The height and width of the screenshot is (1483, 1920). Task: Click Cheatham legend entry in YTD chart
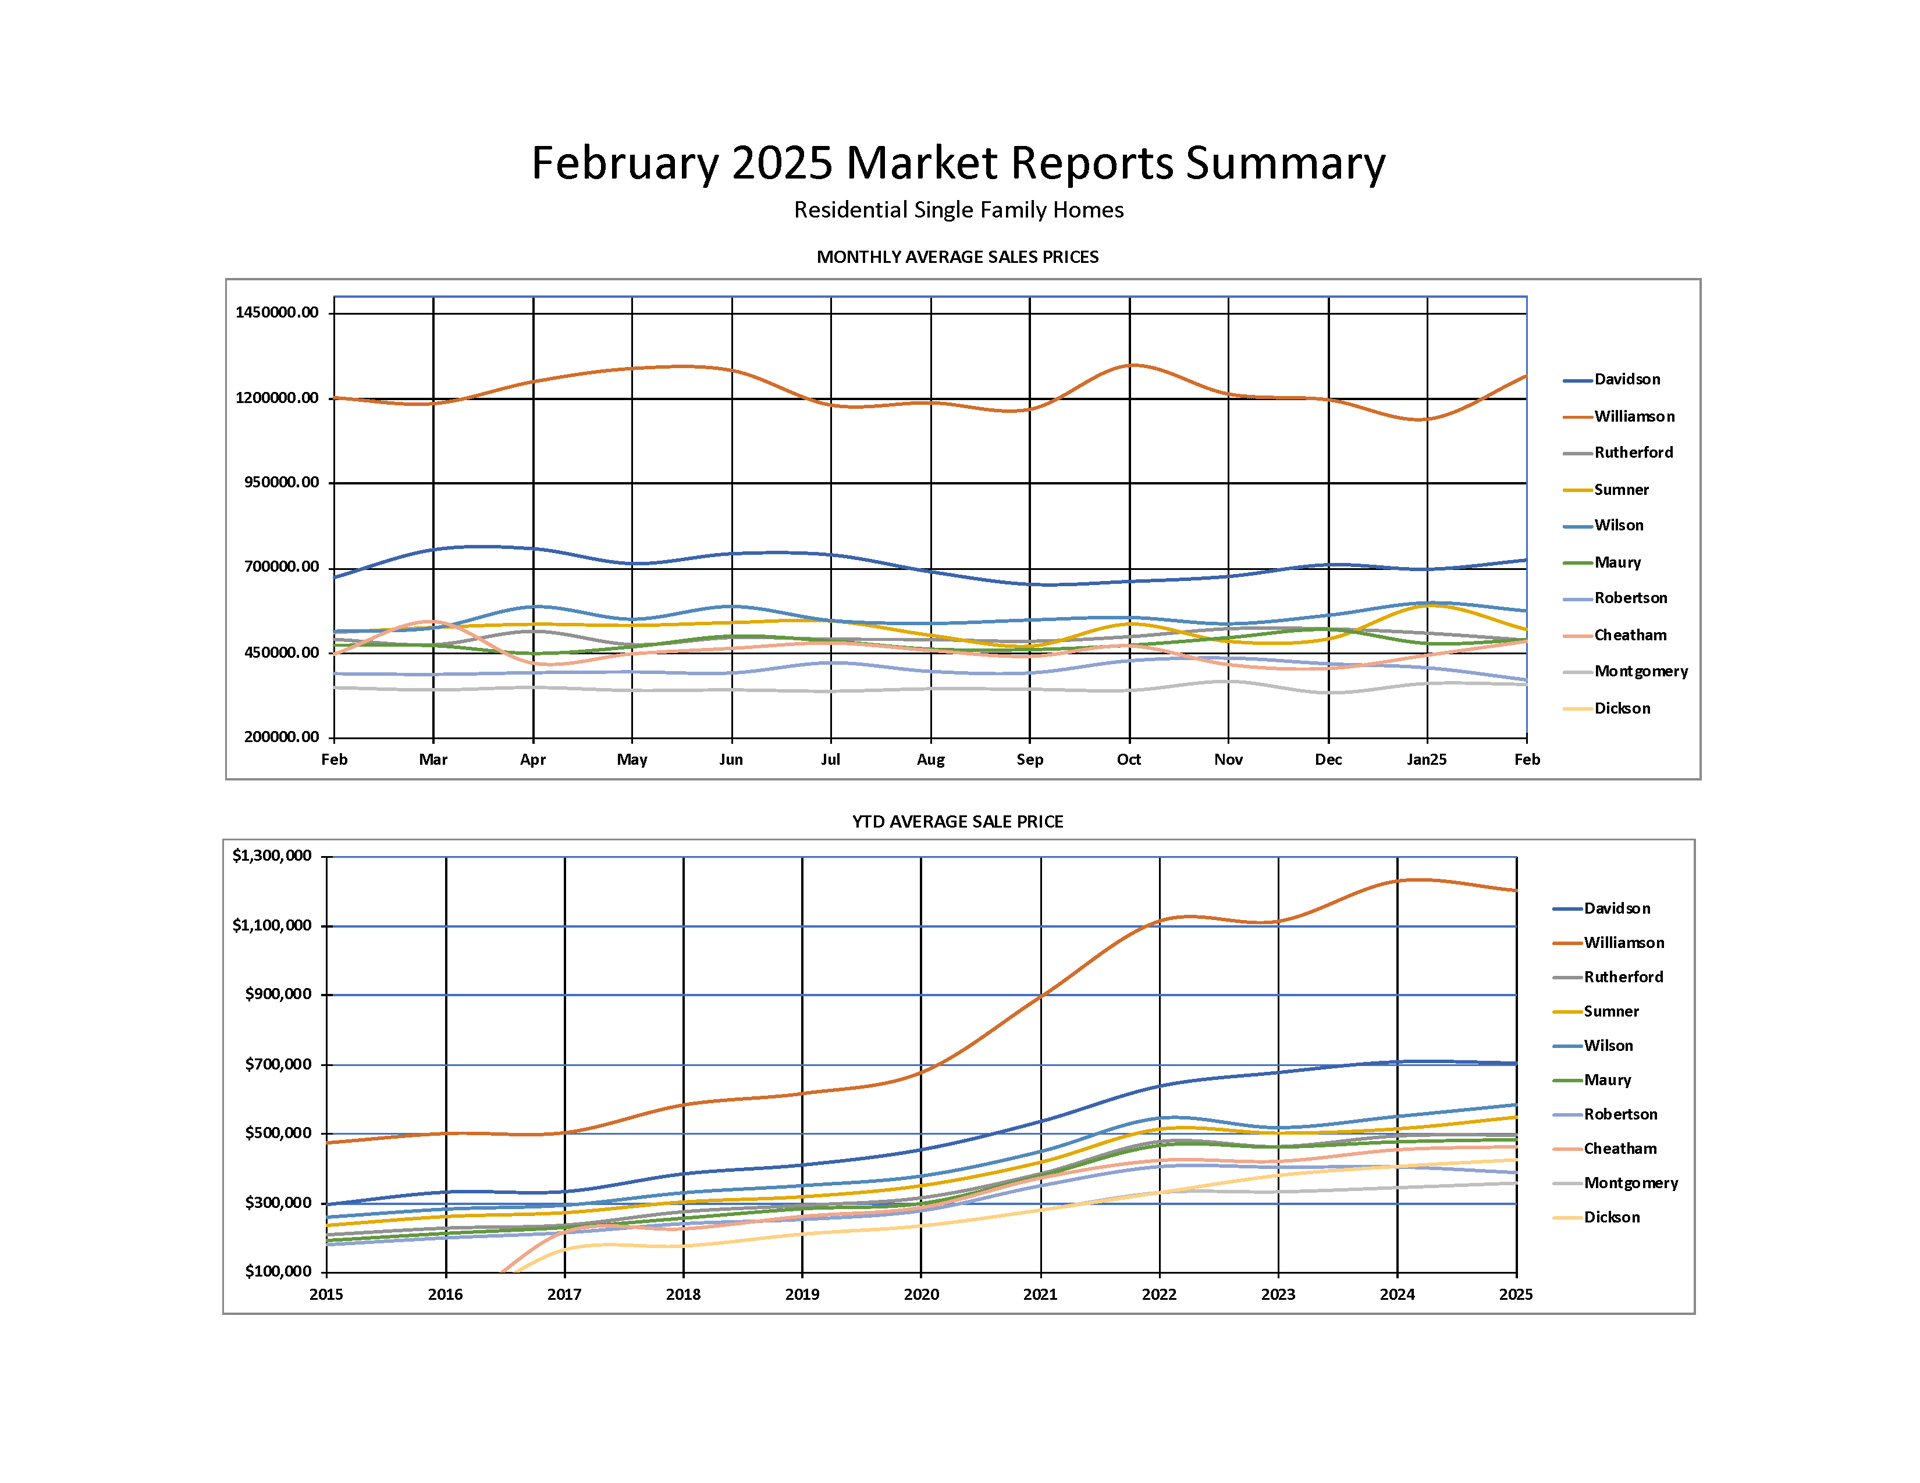click(1619, 1149)
